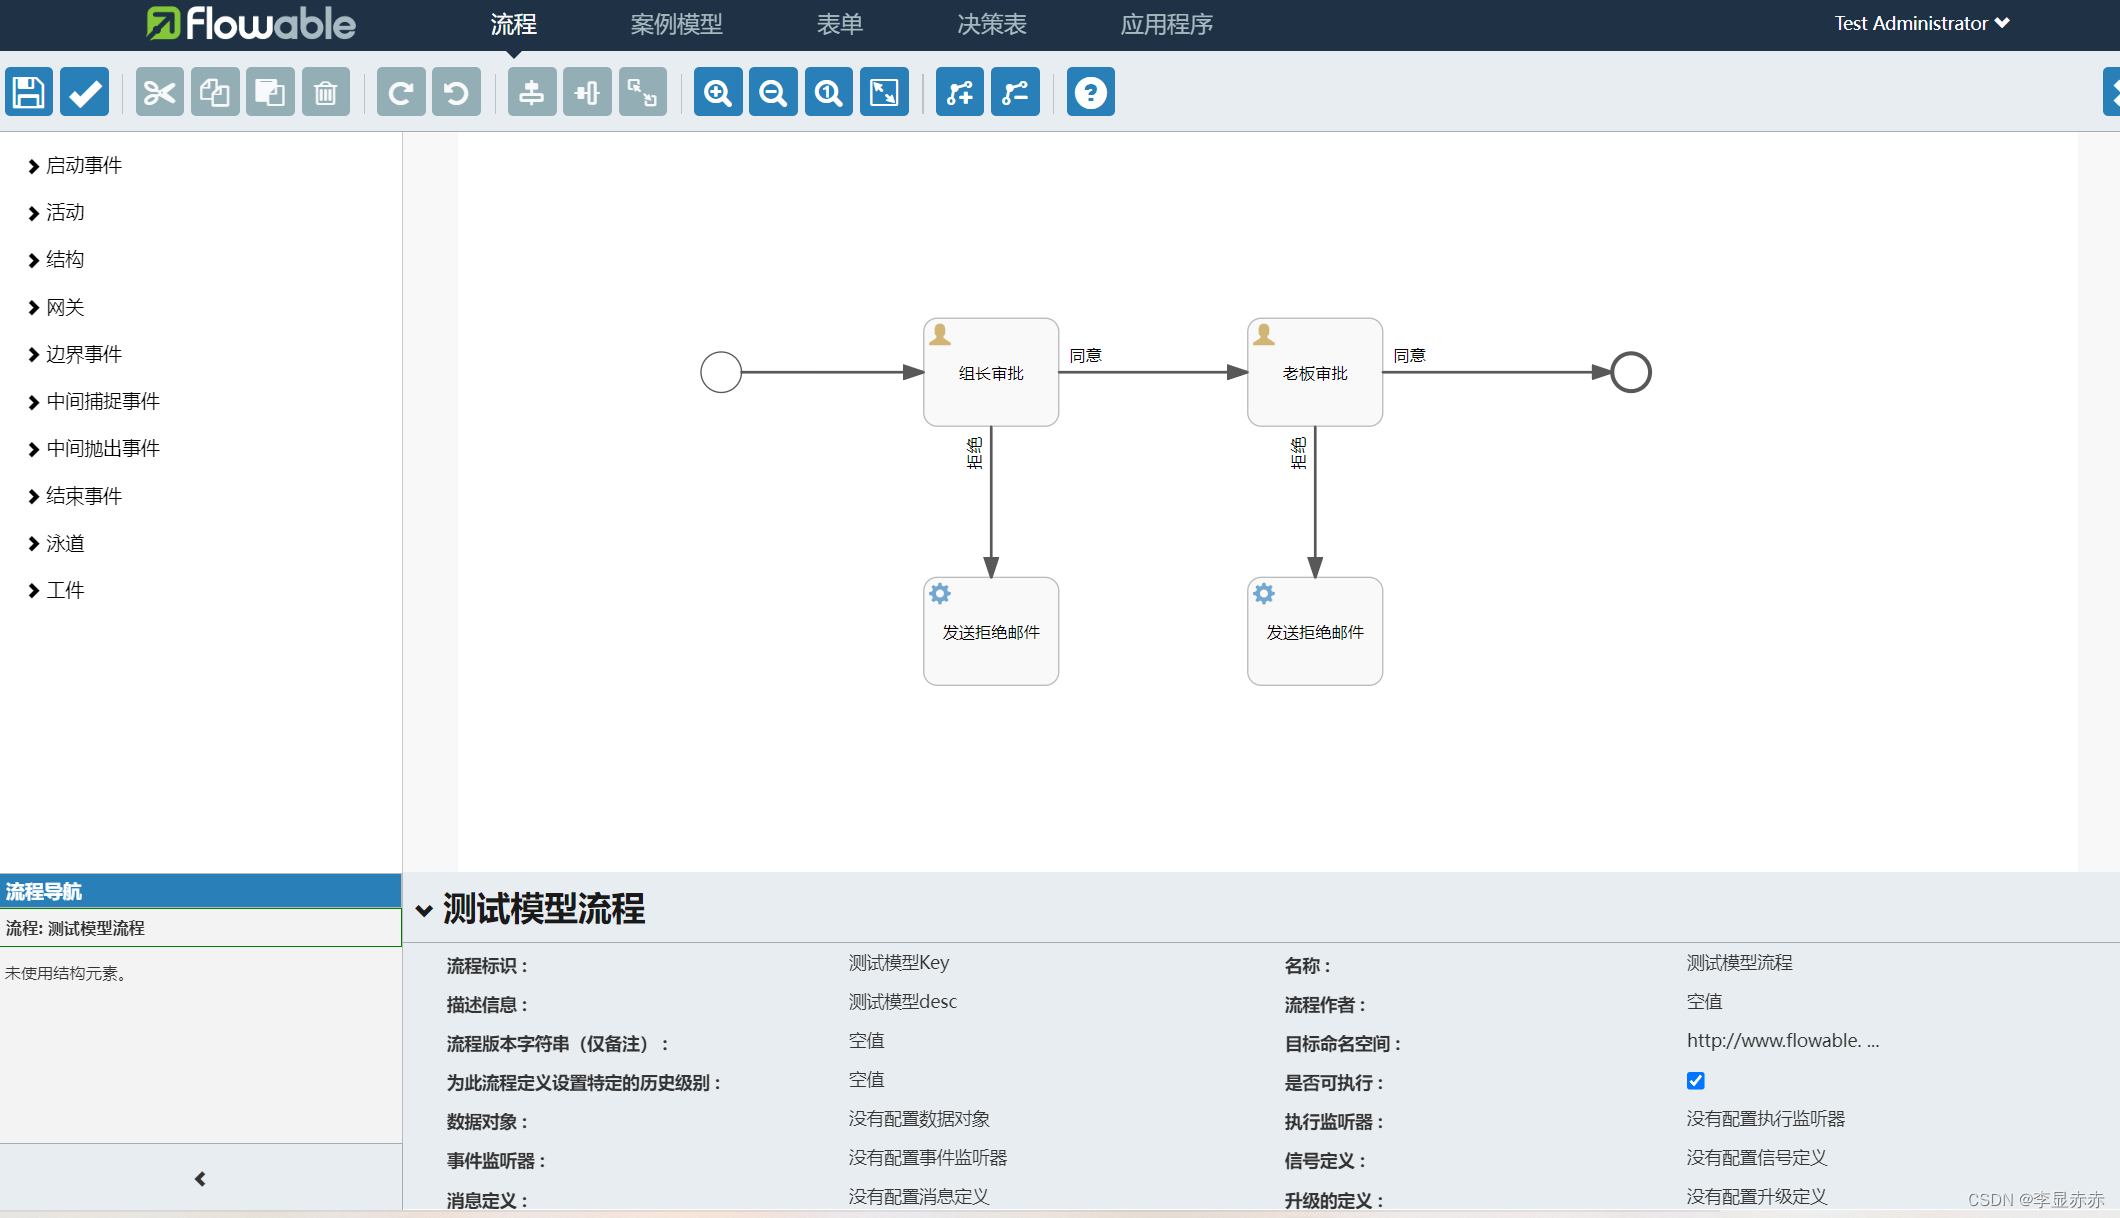Select the 组长审批 user task node
2120x1218 pixels.
click(990, 371)
